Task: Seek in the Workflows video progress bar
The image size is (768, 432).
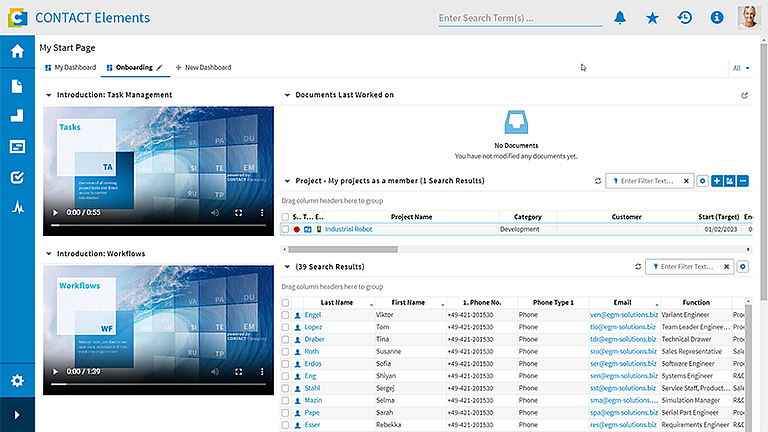Action: (159, 384)
